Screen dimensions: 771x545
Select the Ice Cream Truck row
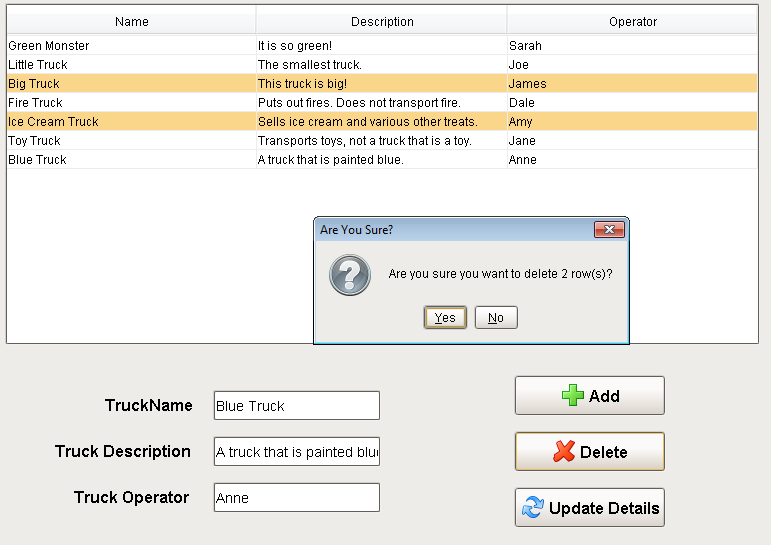pos(382,121)
